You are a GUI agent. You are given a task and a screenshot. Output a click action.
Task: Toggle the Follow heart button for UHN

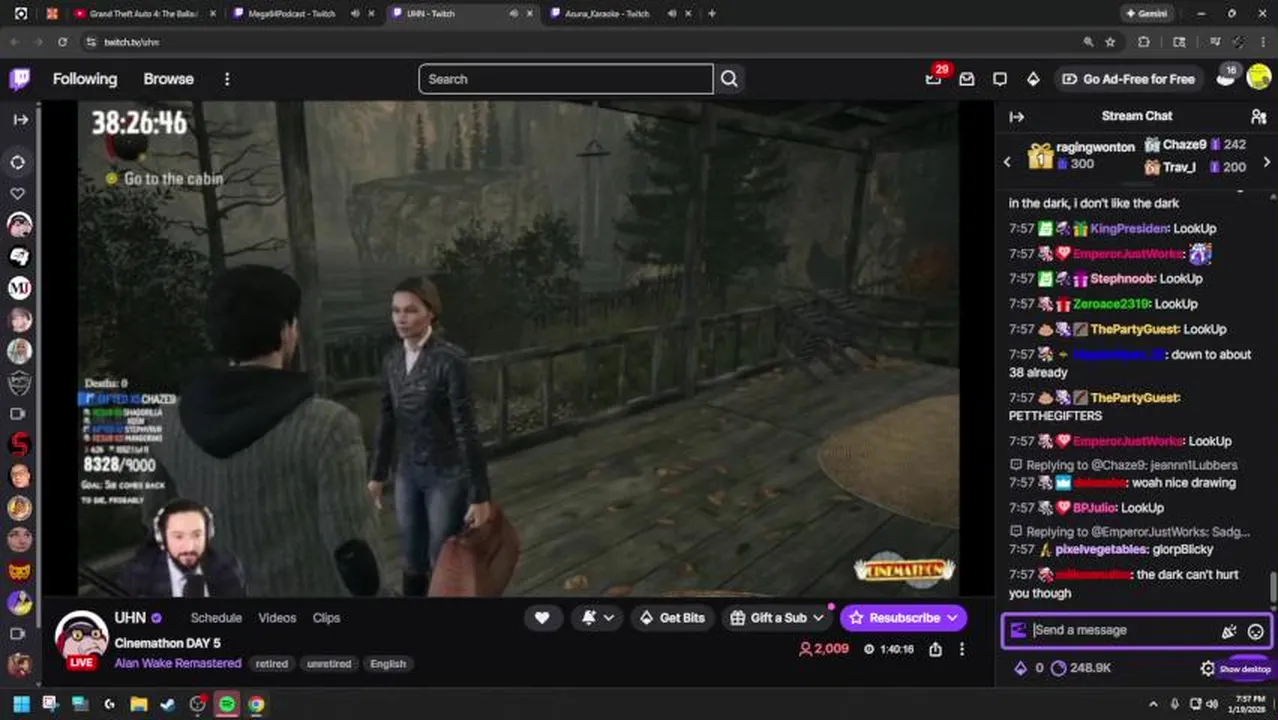pyautogui.click(x=542, y=618)
